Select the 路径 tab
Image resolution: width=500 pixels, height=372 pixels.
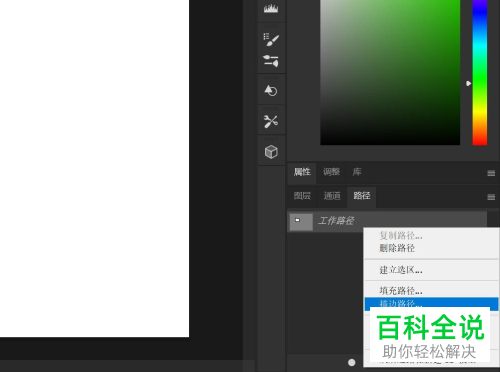pos(362,196)
